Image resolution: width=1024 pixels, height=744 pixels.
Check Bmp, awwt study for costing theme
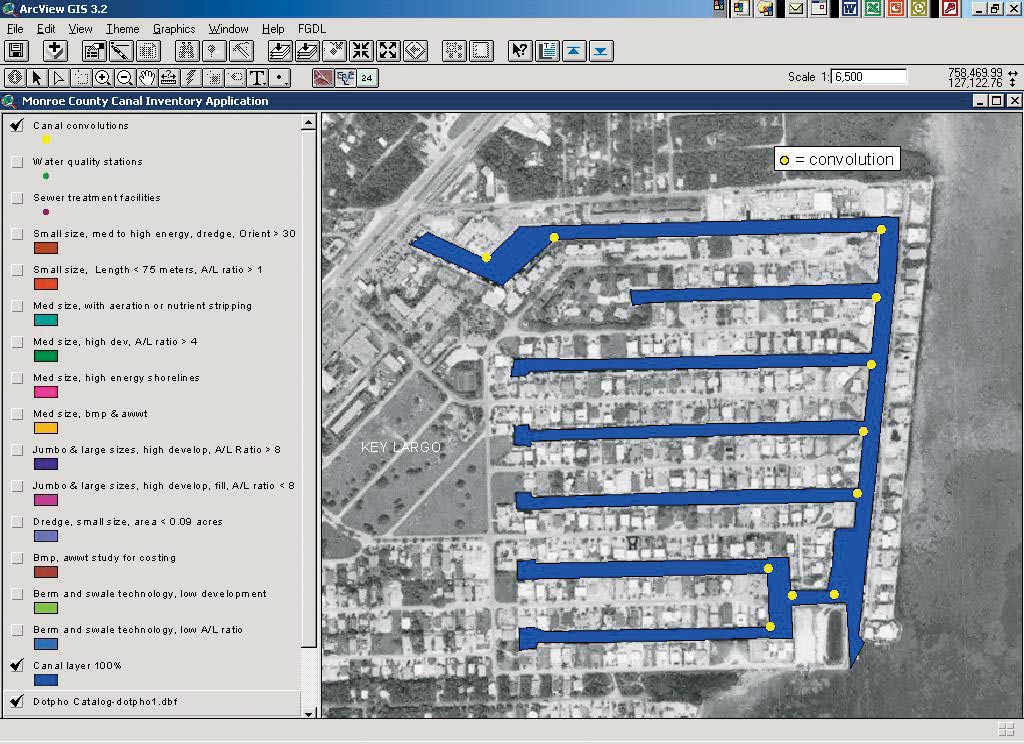click(x=17, y=558)
